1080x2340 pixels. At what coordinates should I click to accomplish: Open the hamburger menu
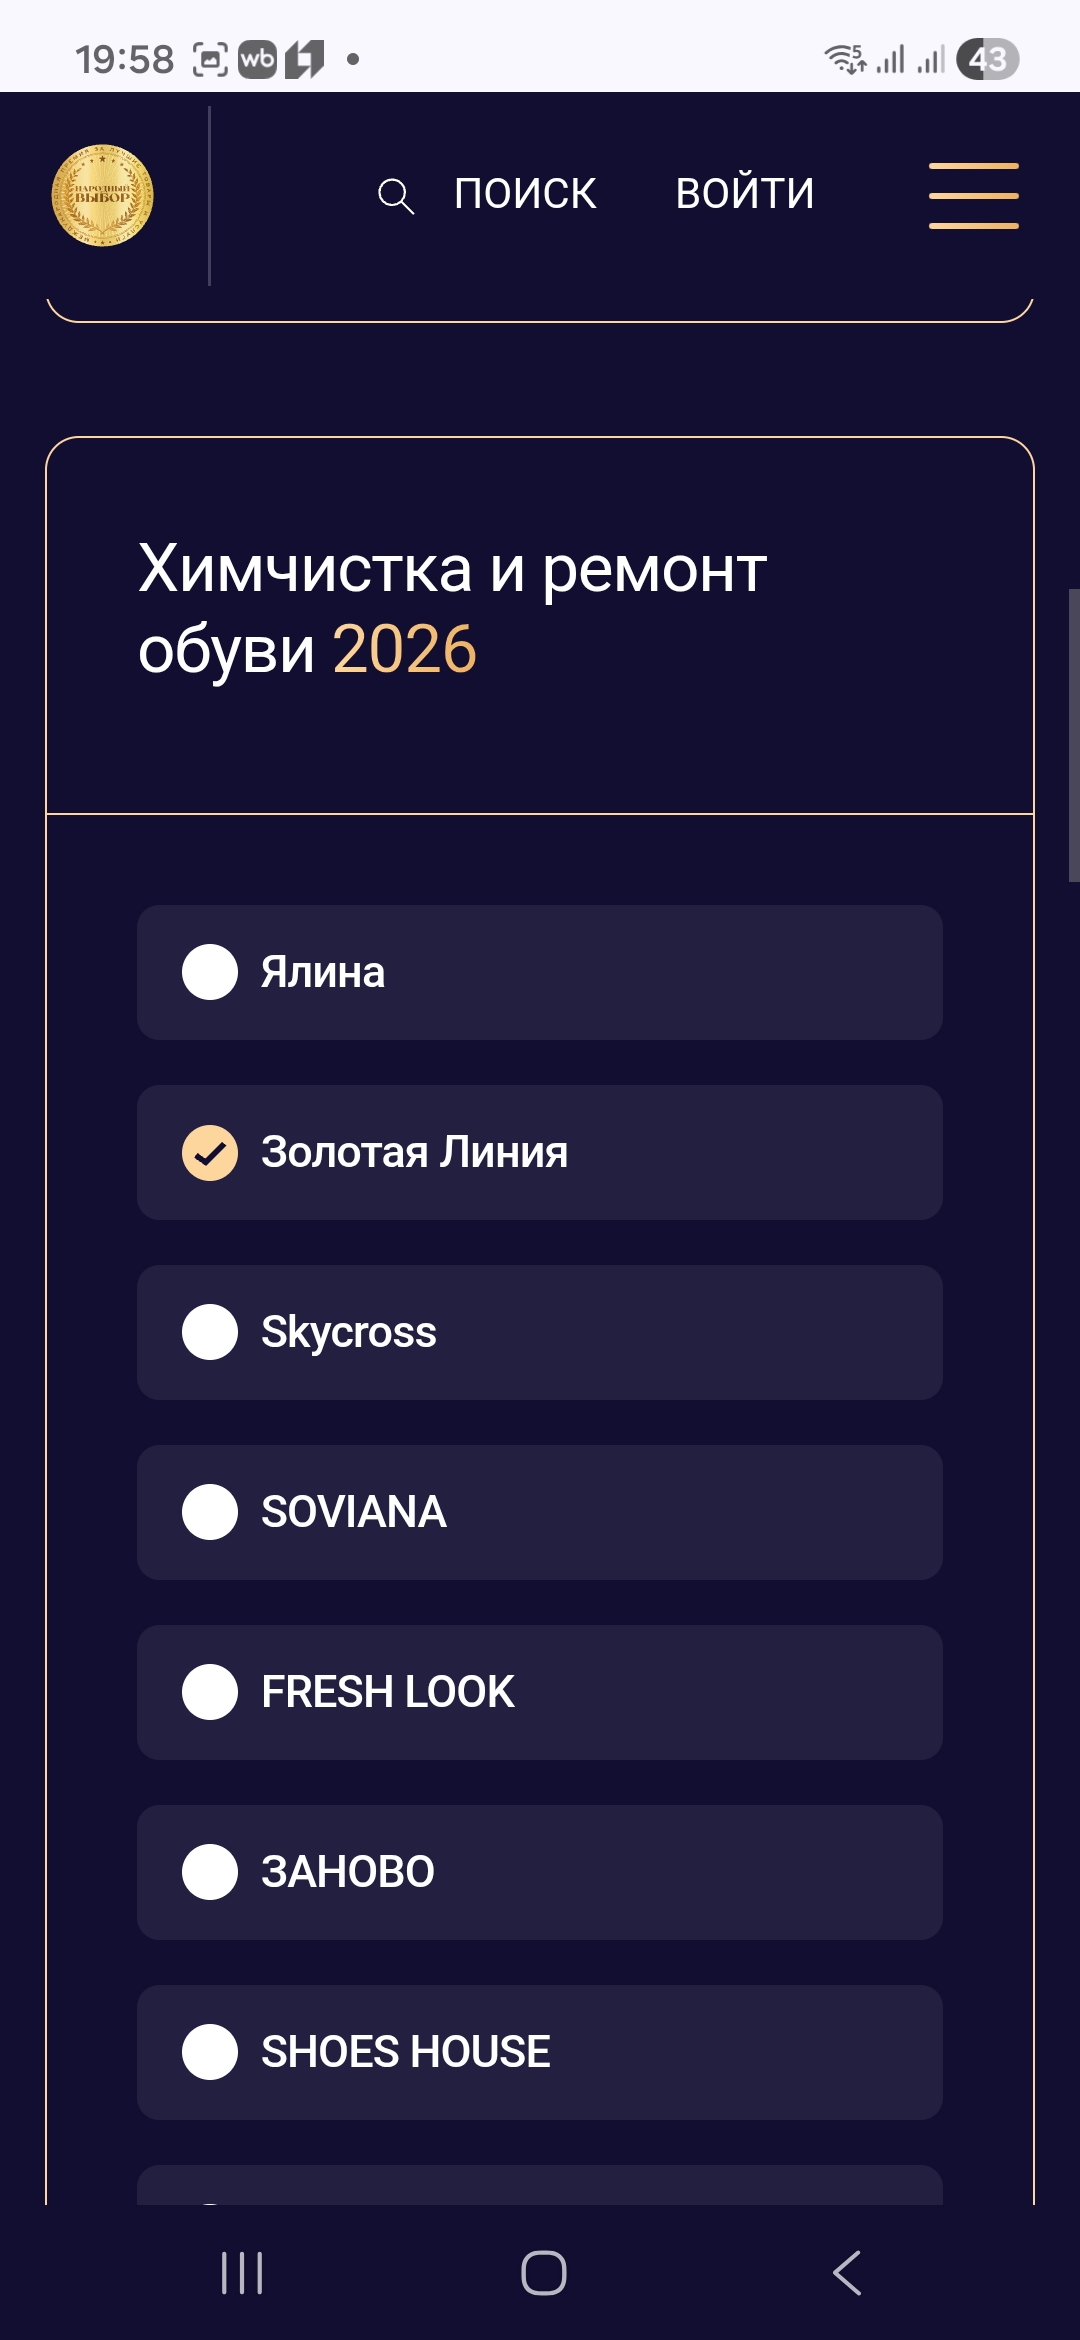point(973,196)
